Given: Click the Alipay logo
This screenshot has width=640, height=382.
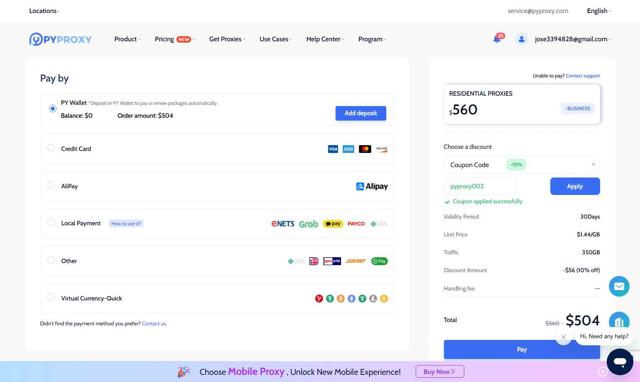Looking at the screenshot, I should pos(371,187).
